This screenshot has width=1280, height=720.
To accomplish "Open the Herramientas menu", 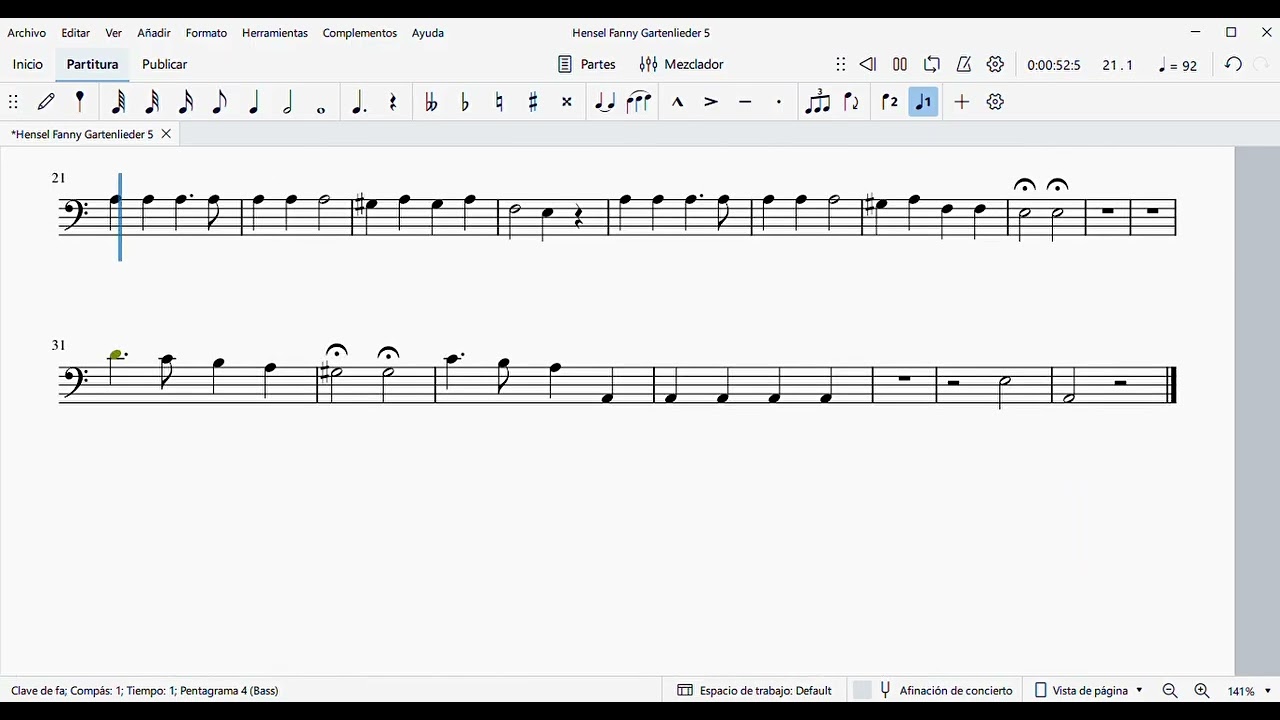I will pos(275,33).
